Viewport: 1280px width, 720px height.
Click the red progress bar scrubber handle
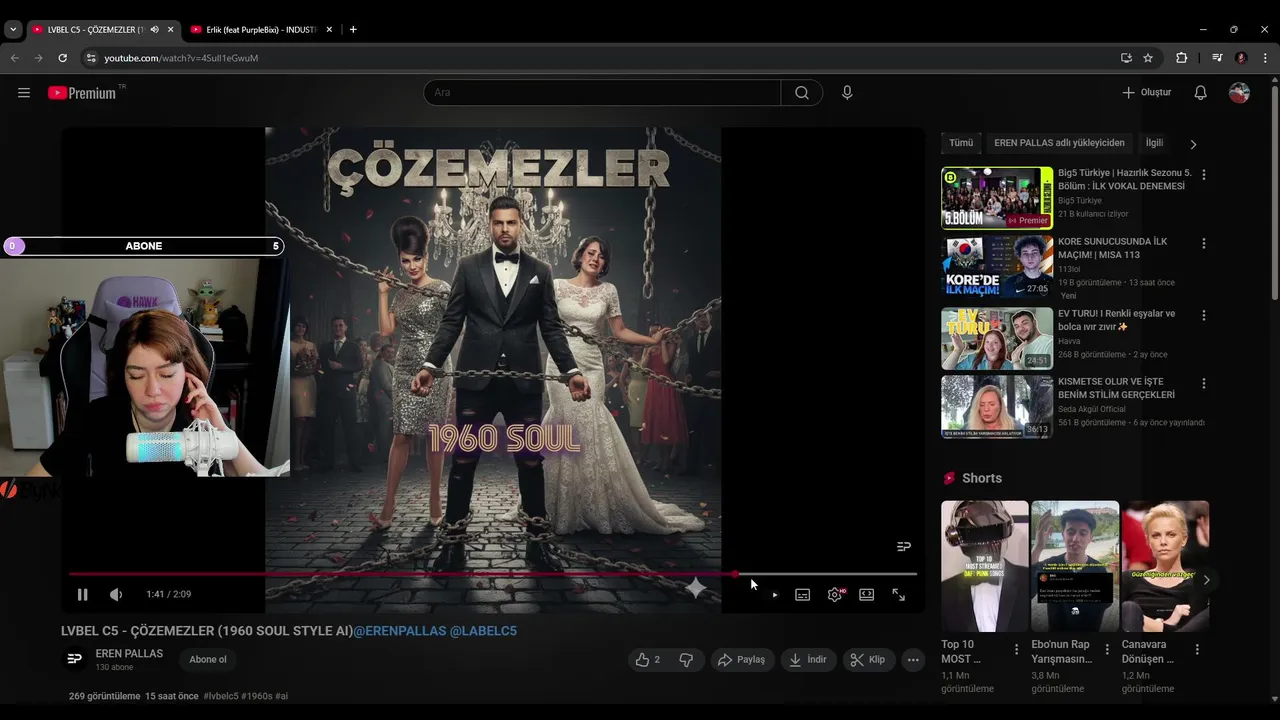[x=735, y=574]
